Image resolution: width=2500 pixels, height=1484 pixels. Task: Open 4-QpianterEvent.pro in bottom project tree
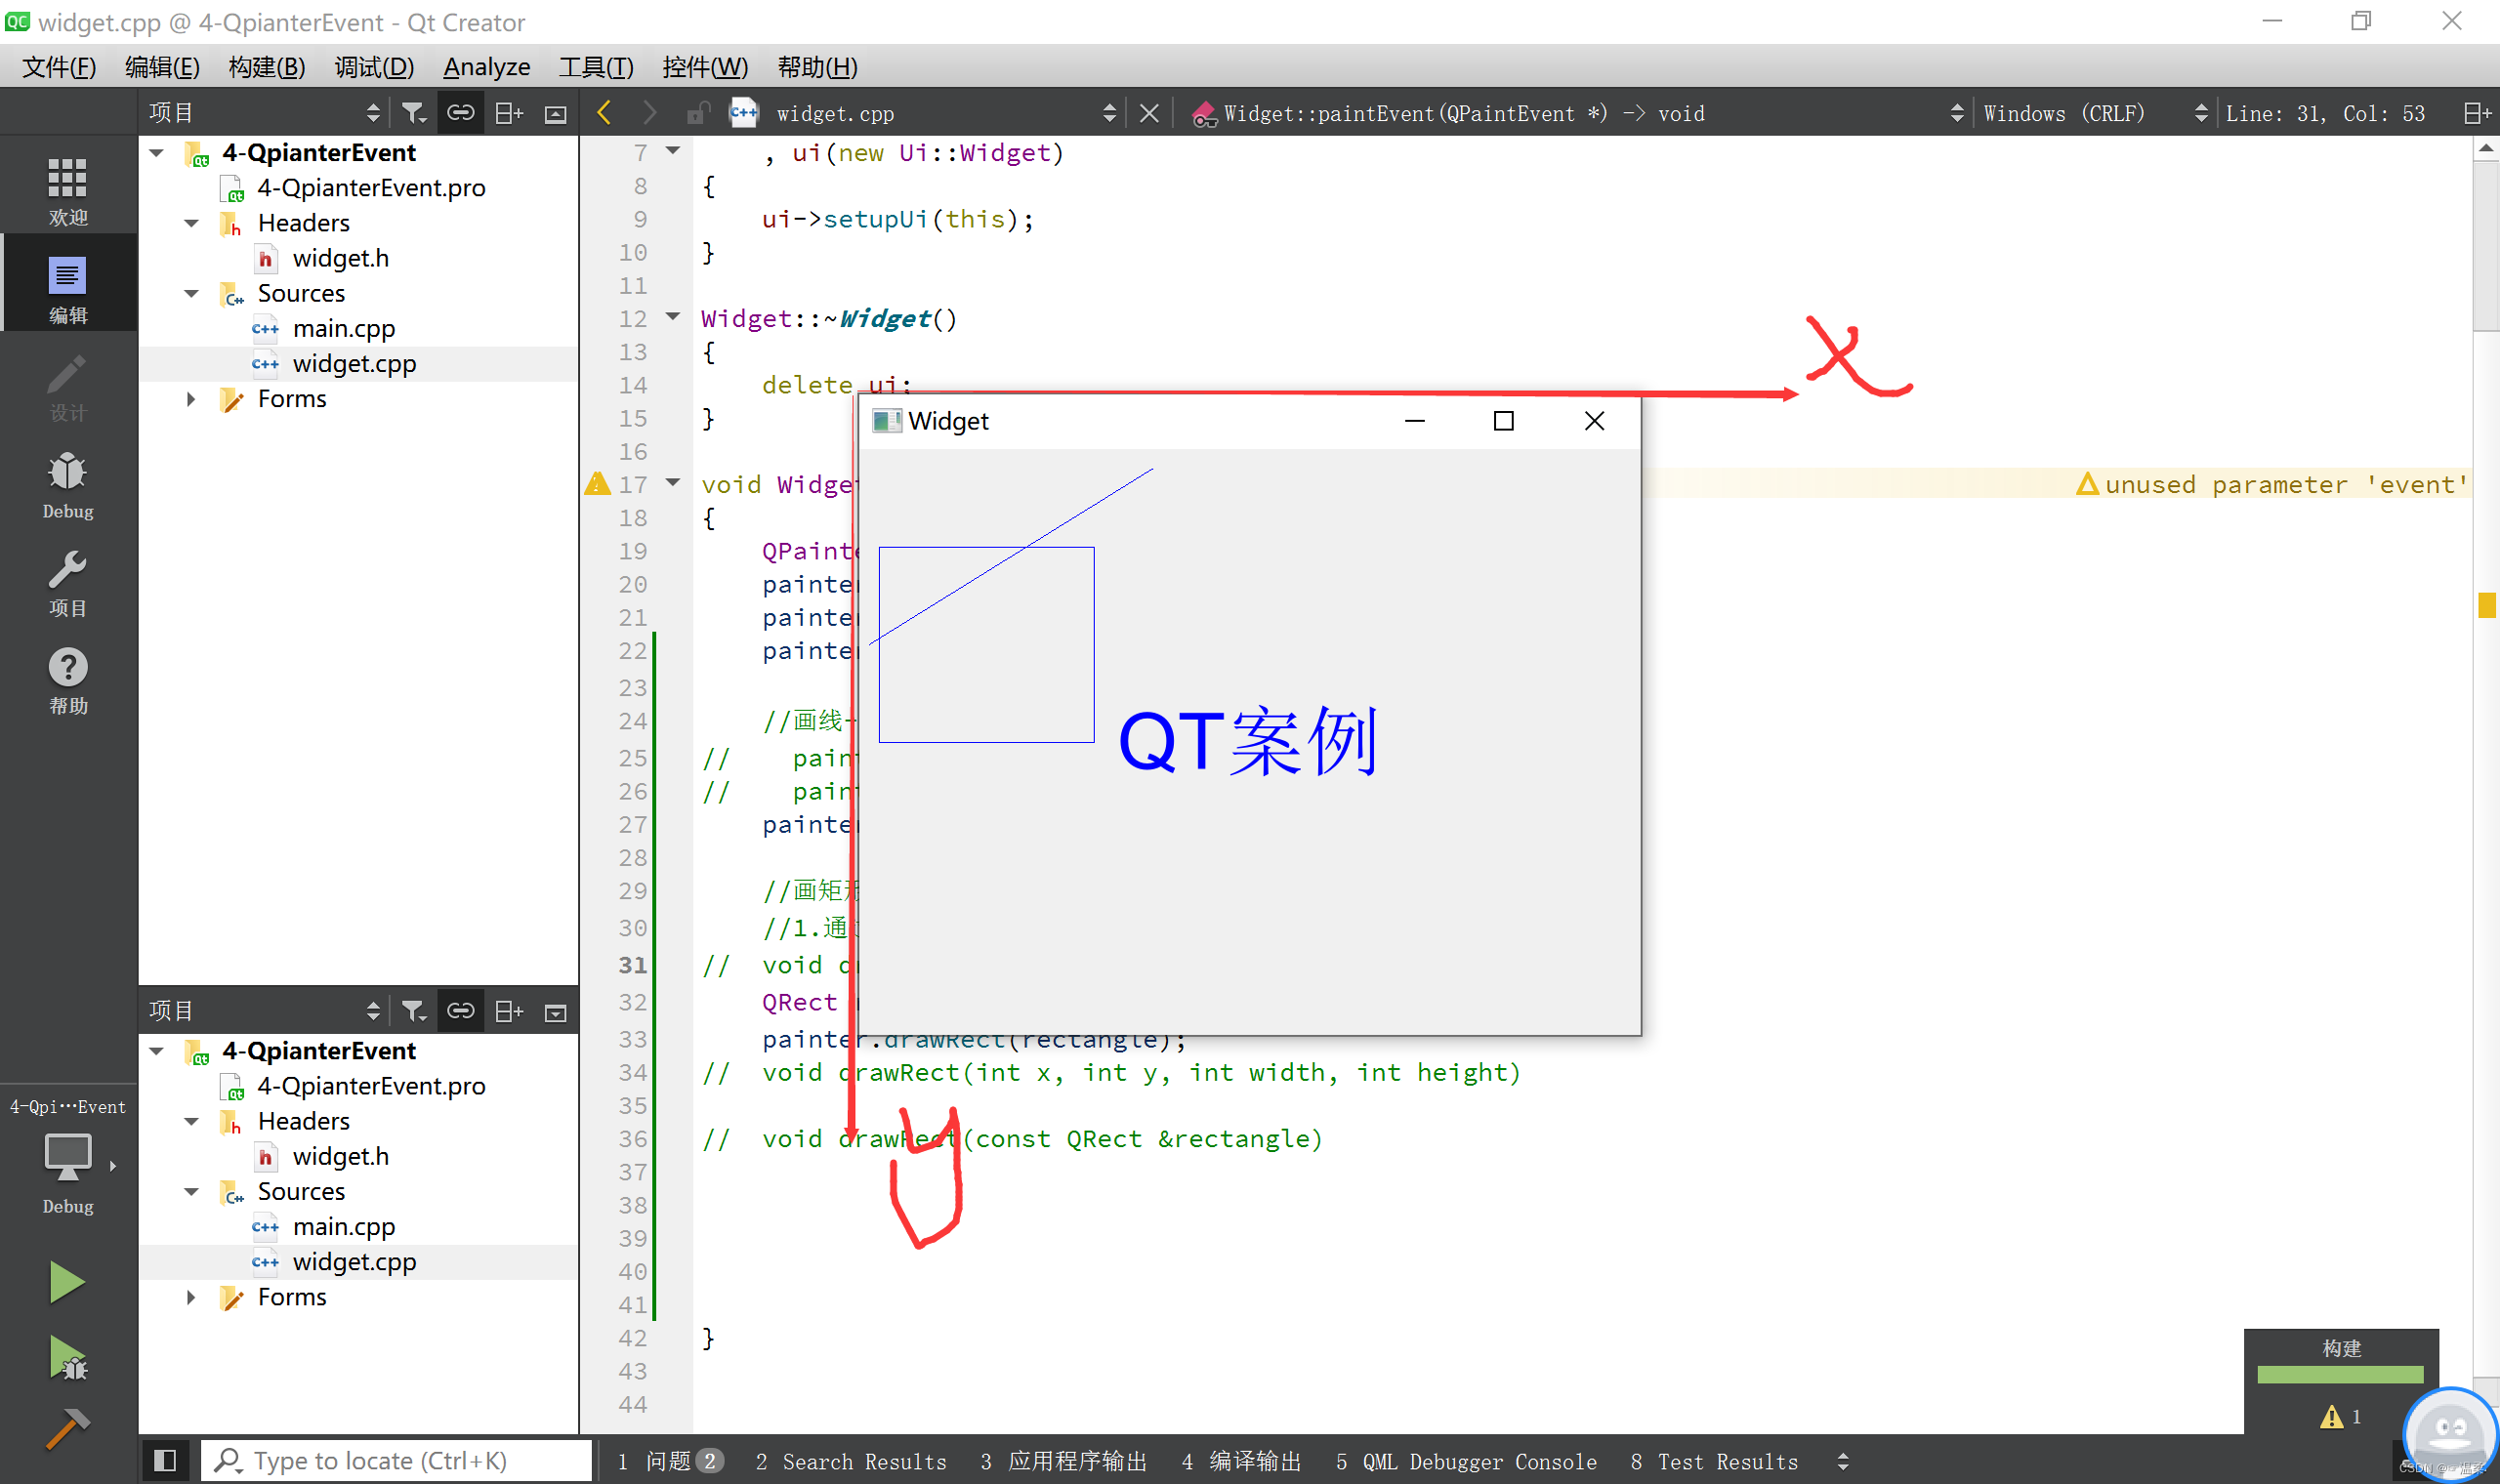click(x=371, y=1086)
